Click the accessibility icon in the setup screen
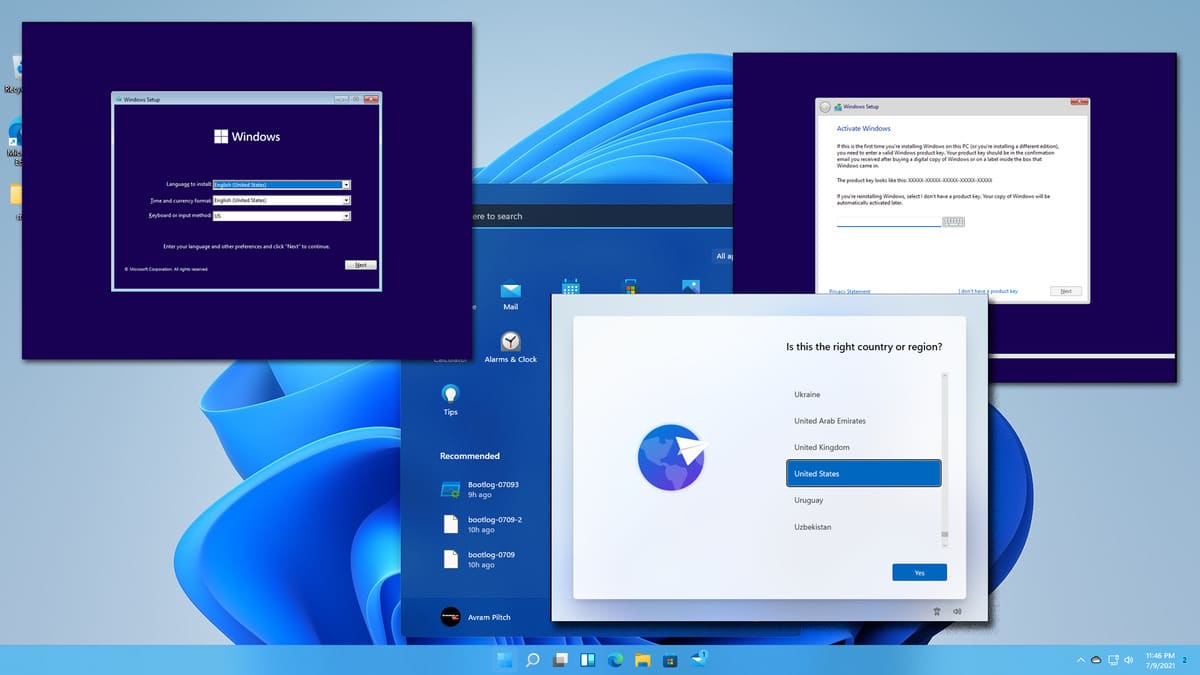The height and width of the screenshot is (675, 1200). (x=937, y=610)
